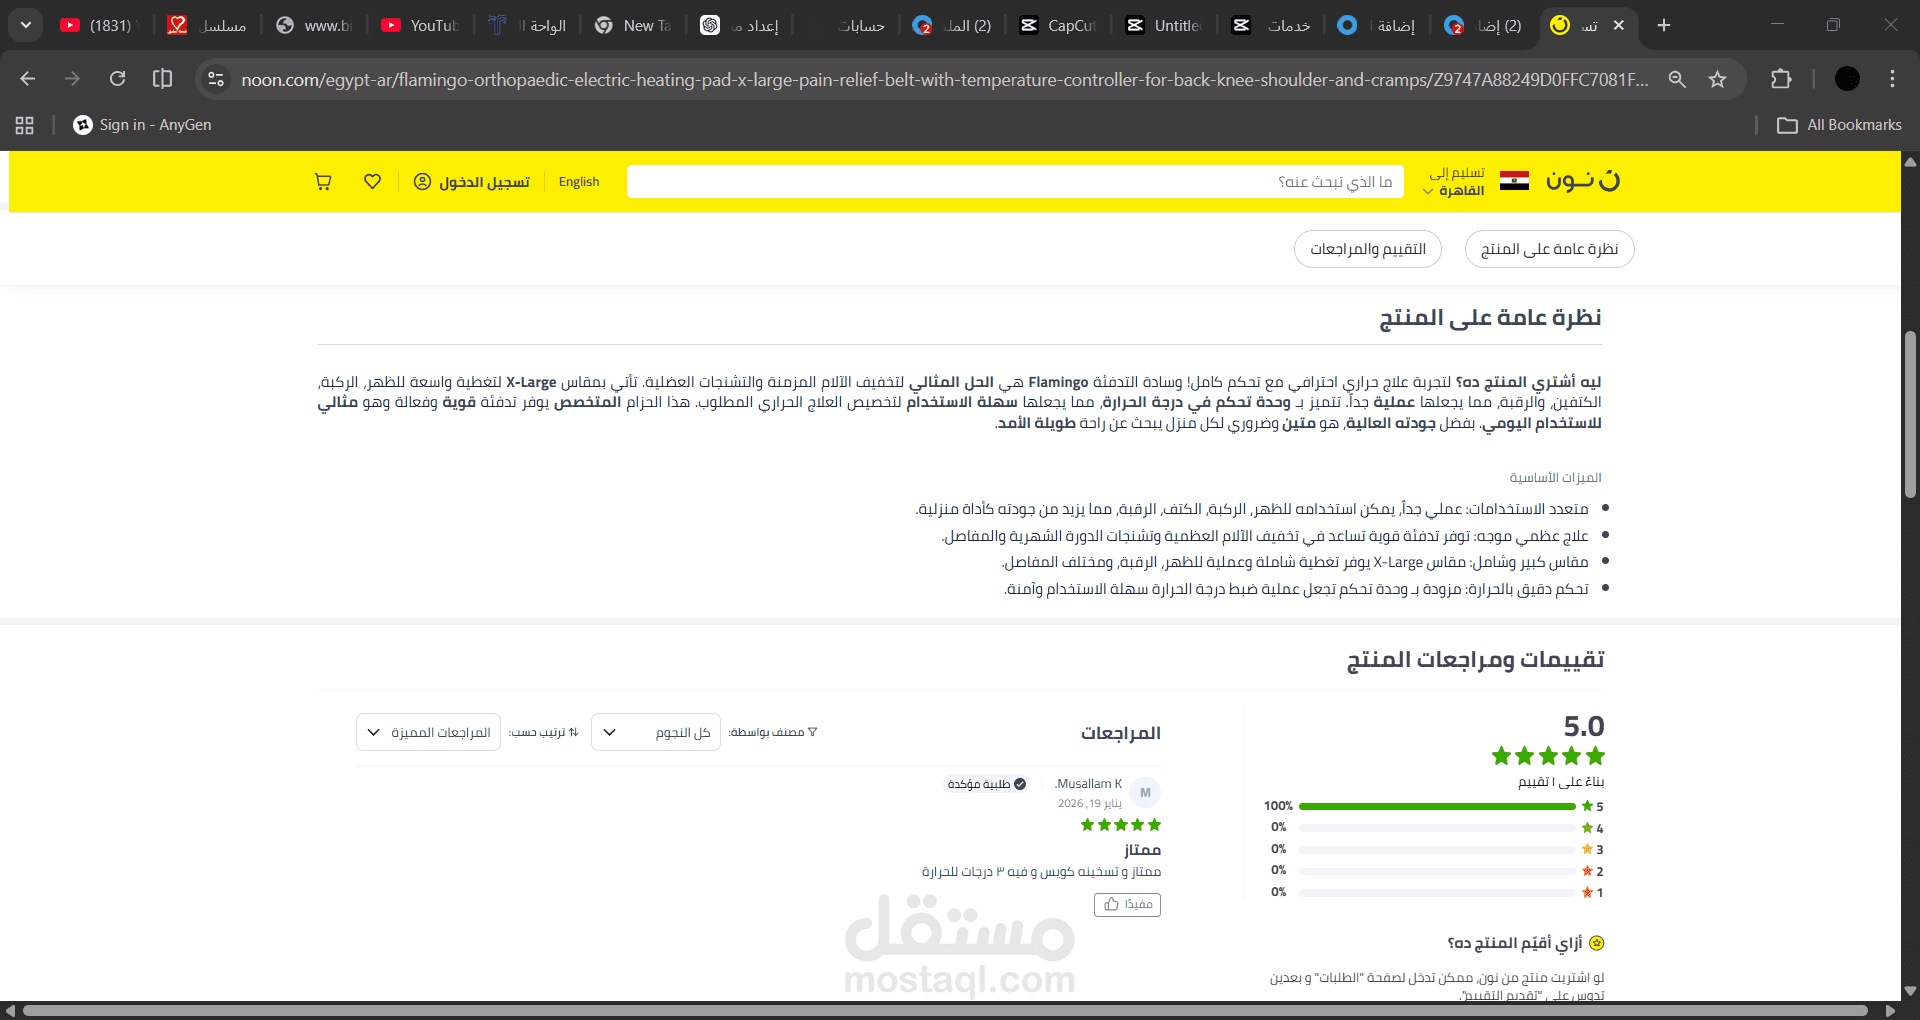This screenshot has height=1020, width=1920.
Task: Click the تسجيل الدخول sign-in link
Action: click(484, 182)
